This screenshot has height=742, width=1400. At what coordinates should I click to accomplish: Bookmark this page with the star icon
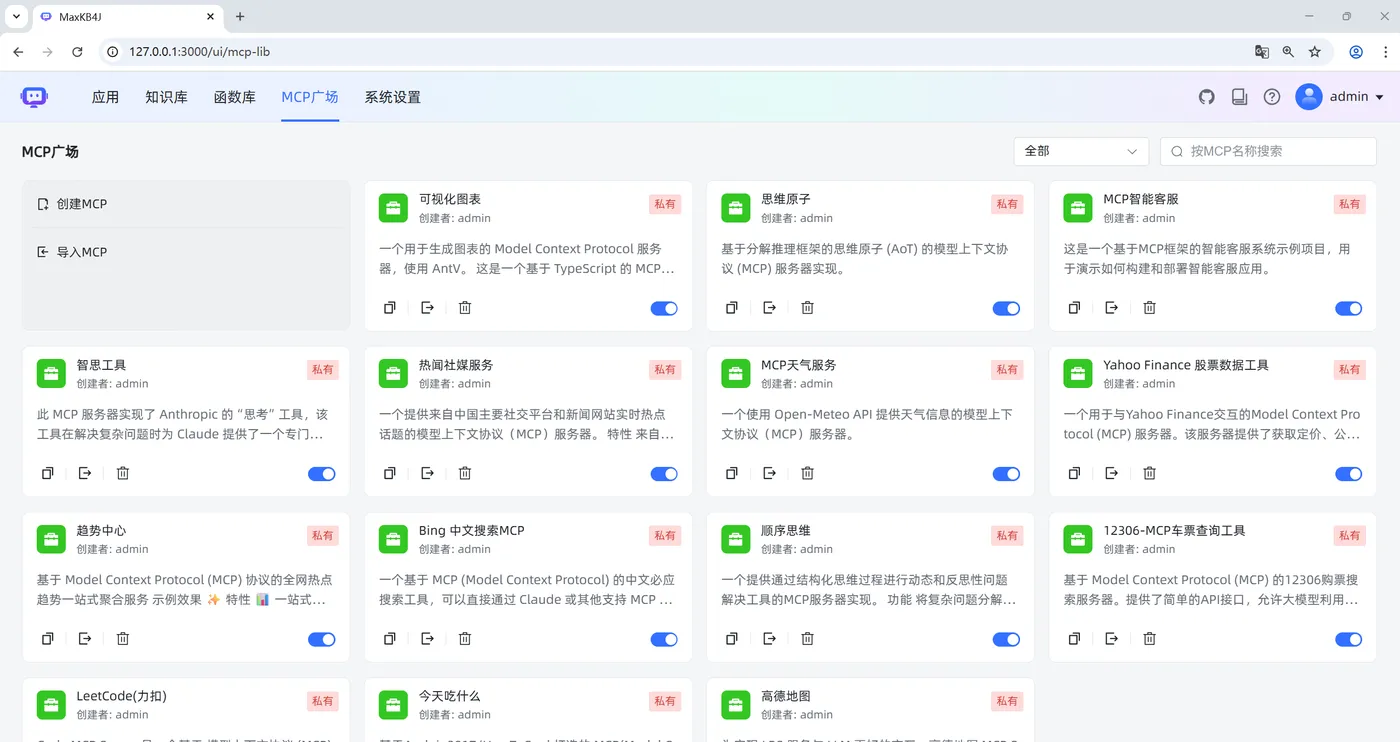(1315, 52)
